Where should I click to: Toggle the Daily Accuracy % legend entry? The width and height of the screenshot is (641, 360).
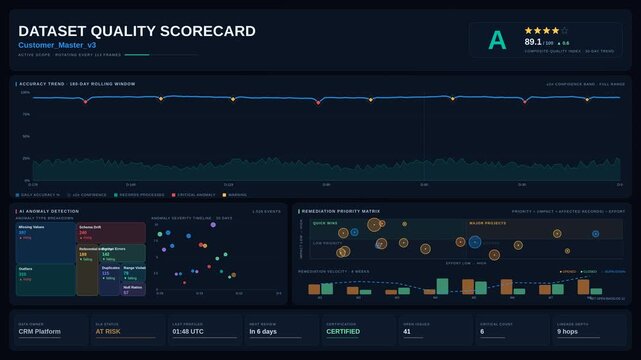[x=38, y=195]
